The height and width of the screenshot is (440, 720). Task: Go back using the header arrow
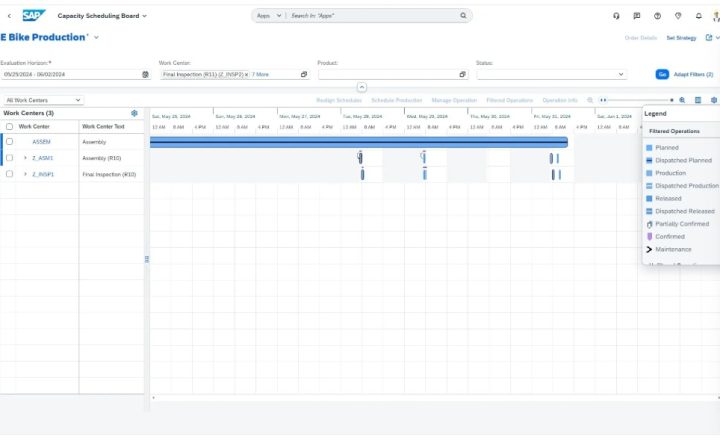[x=9, y=16]
